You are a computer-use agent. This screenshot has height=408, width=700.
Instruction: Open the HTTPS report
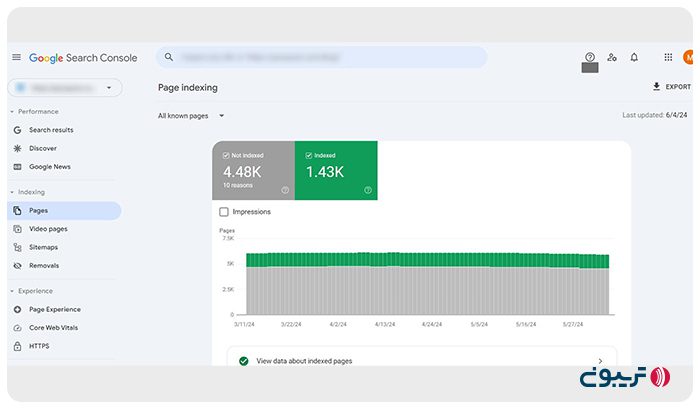click(39, 346)
